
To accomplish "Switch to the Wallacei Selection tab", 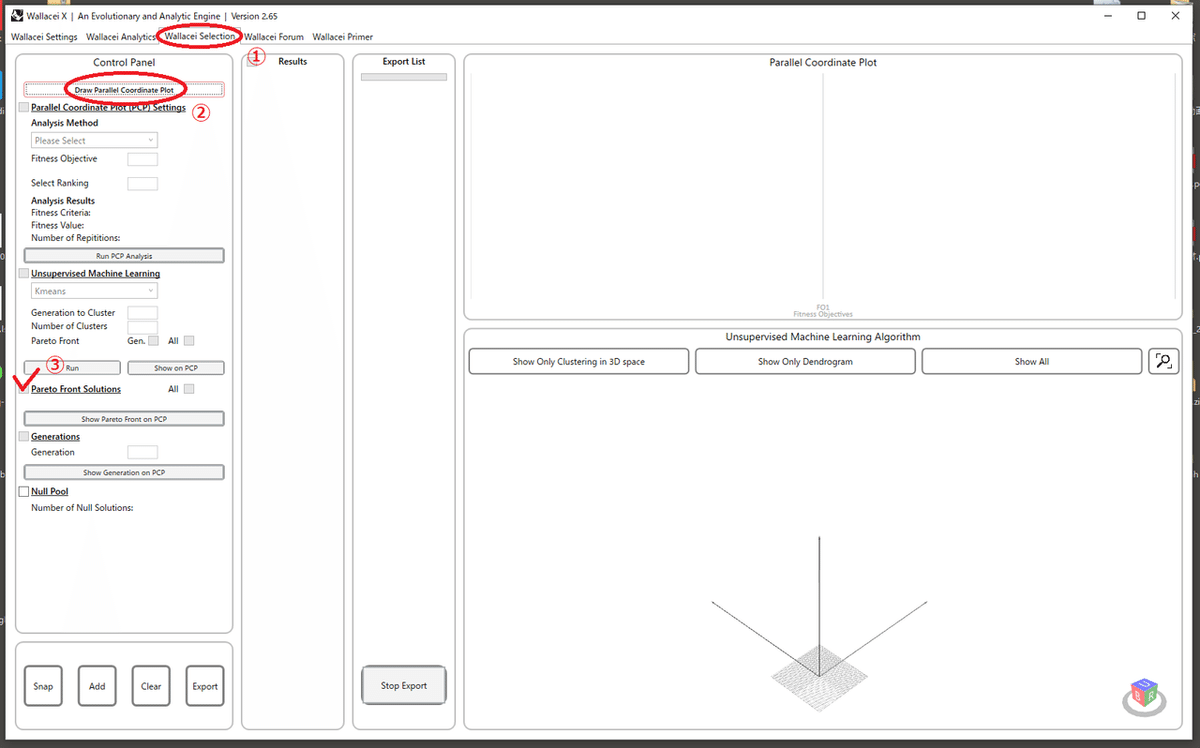I will [x=200, y=36].
